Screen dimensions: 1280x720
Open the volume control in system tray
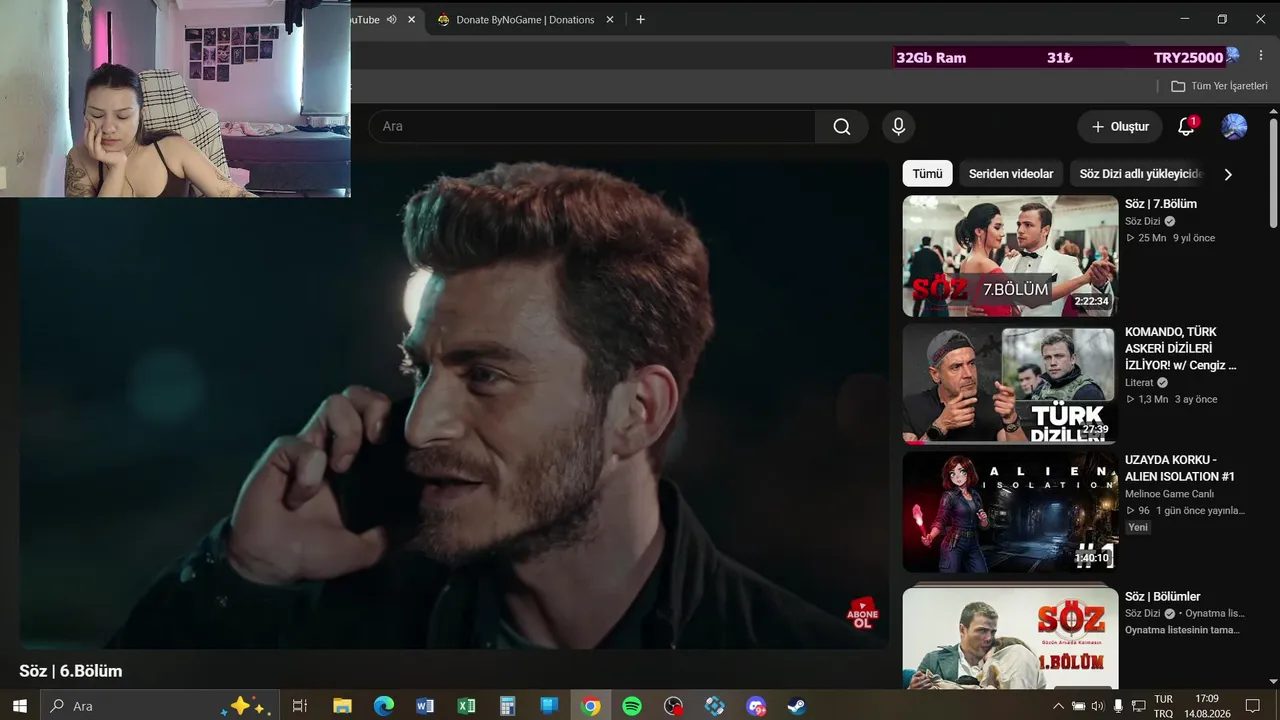(1098, 706)
